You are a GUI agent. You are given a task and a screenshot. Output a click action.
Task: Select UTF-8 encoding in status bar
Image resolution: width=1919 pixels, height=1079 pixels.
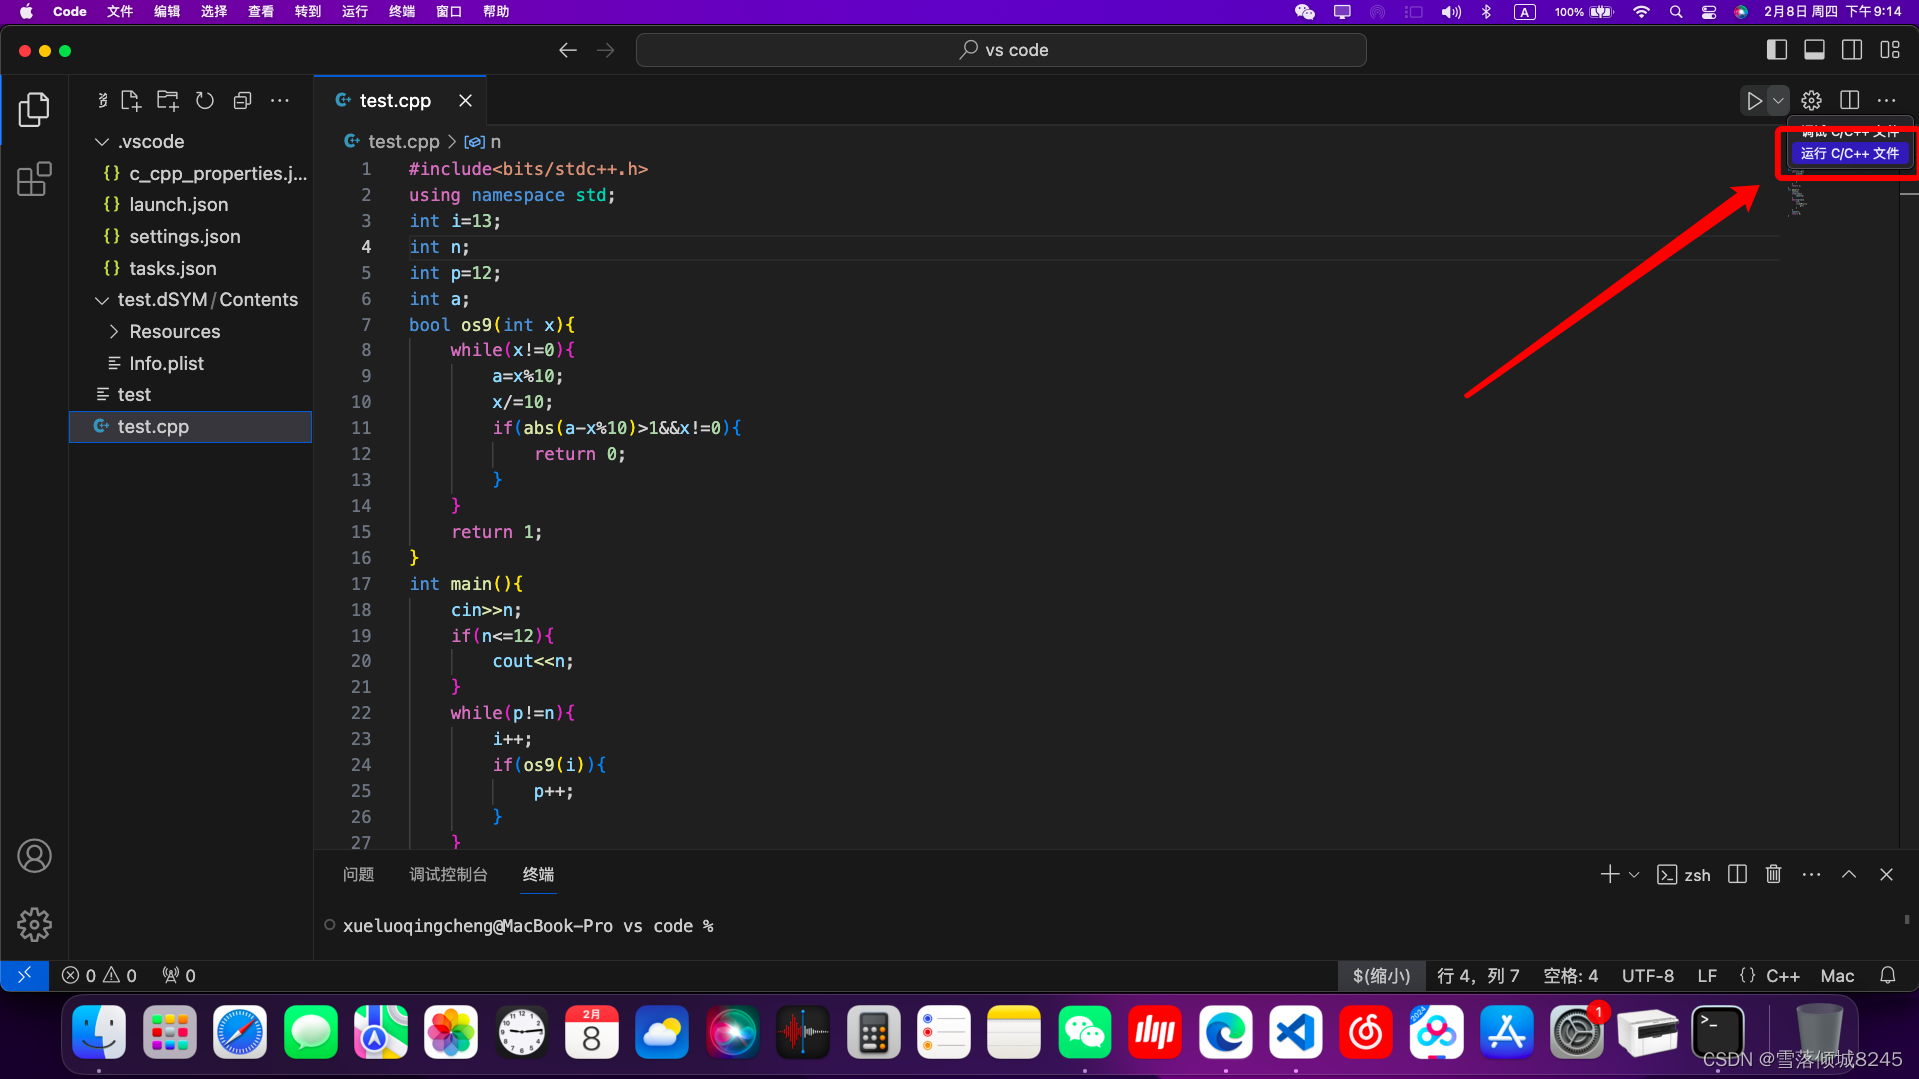(1647, 976)
